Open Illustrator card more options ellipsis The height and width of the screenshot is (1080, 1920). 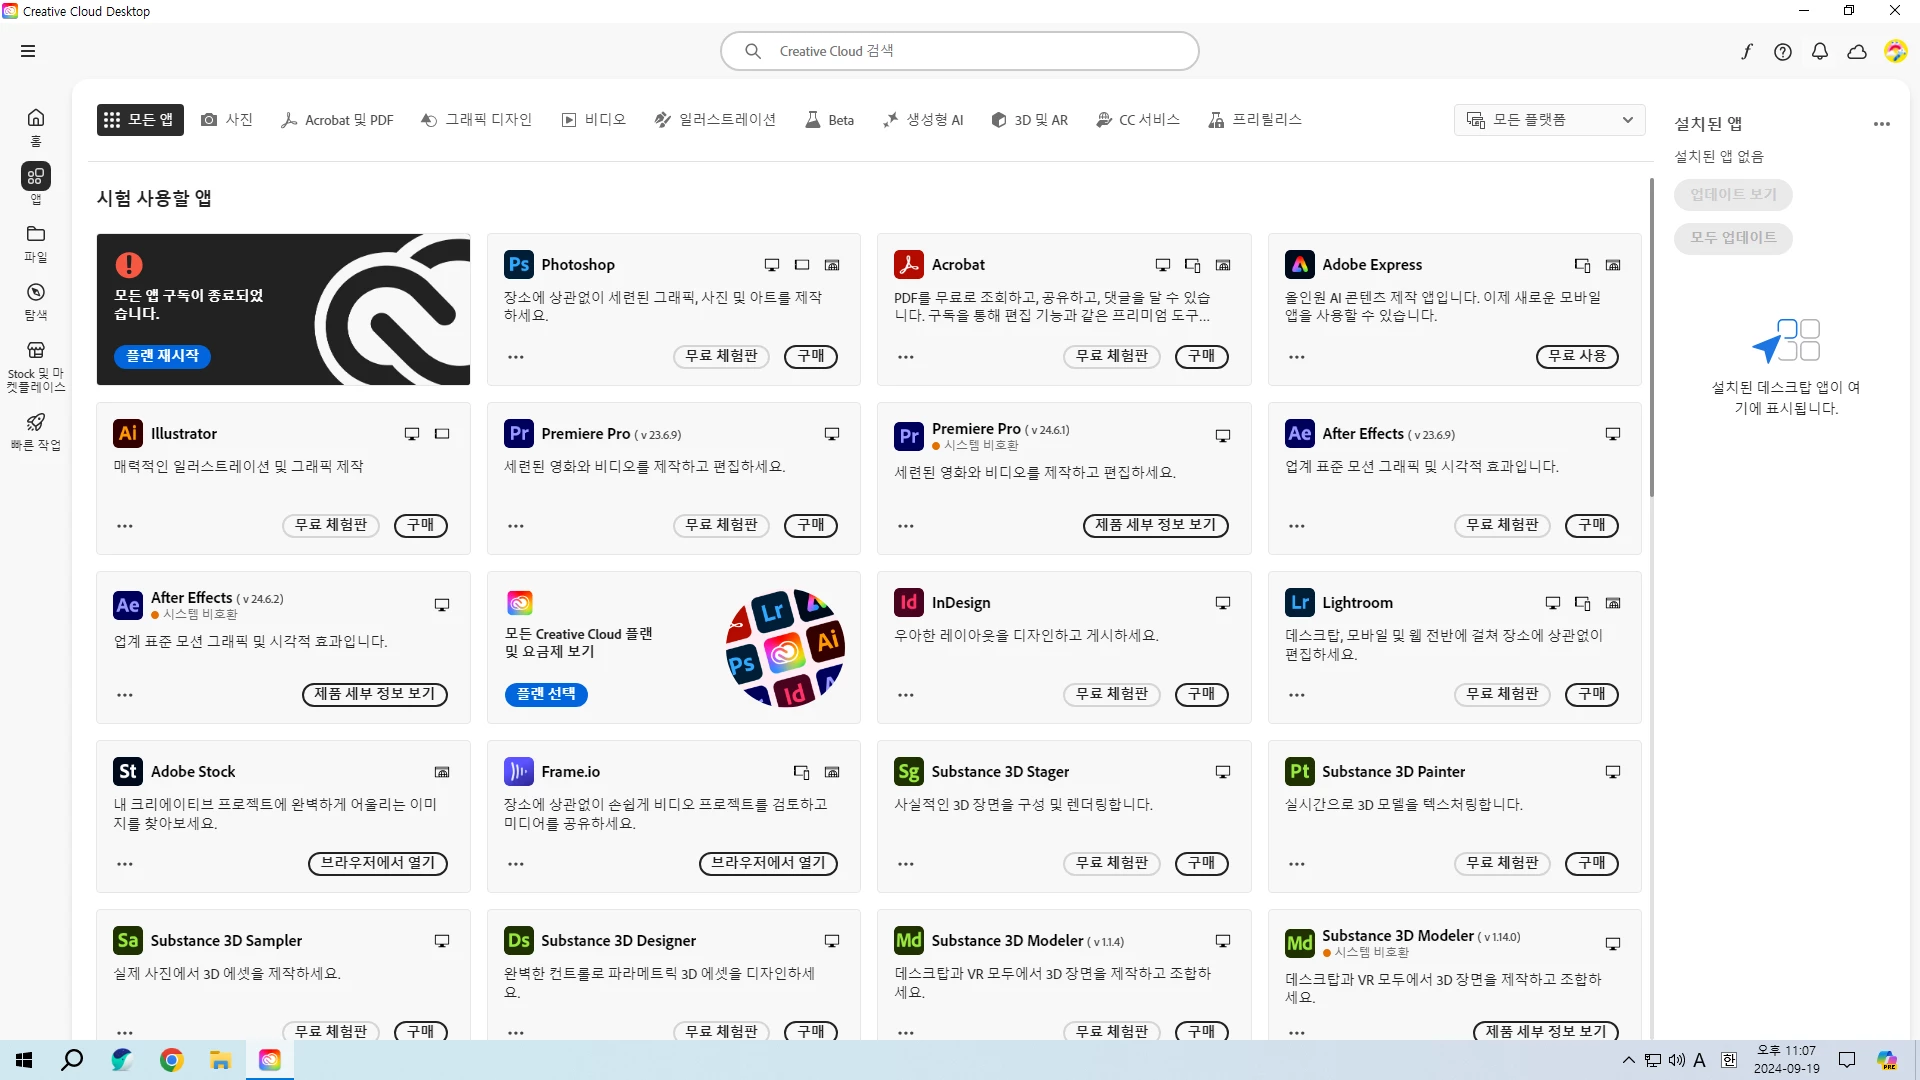coord(125,526)
